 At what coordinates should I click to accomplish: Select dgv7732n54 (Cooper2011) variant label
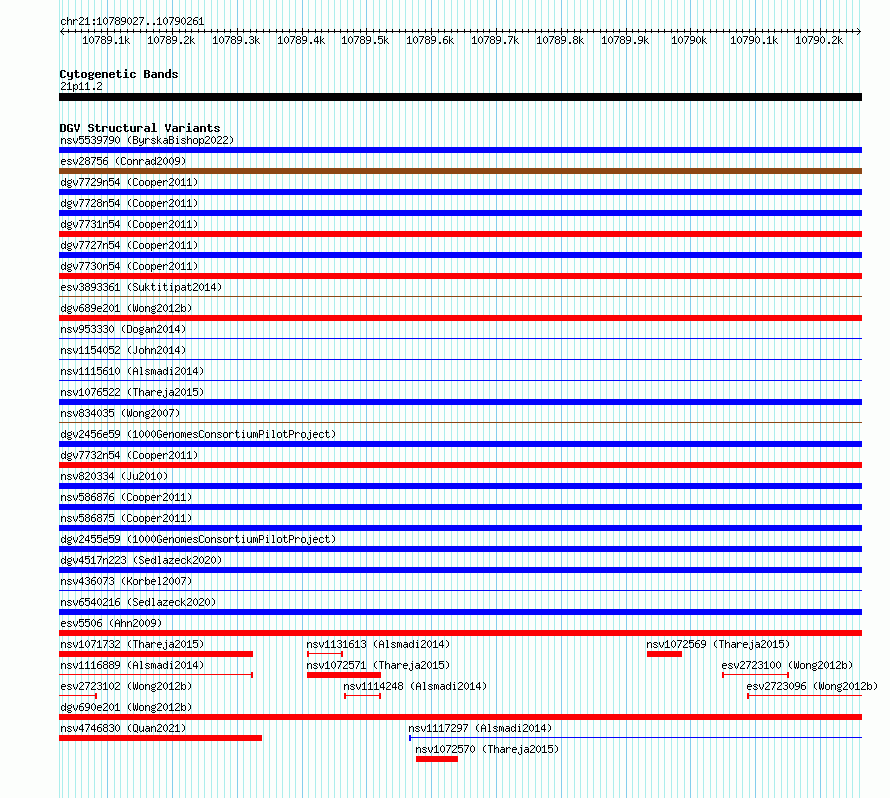[x=129, y=455]
